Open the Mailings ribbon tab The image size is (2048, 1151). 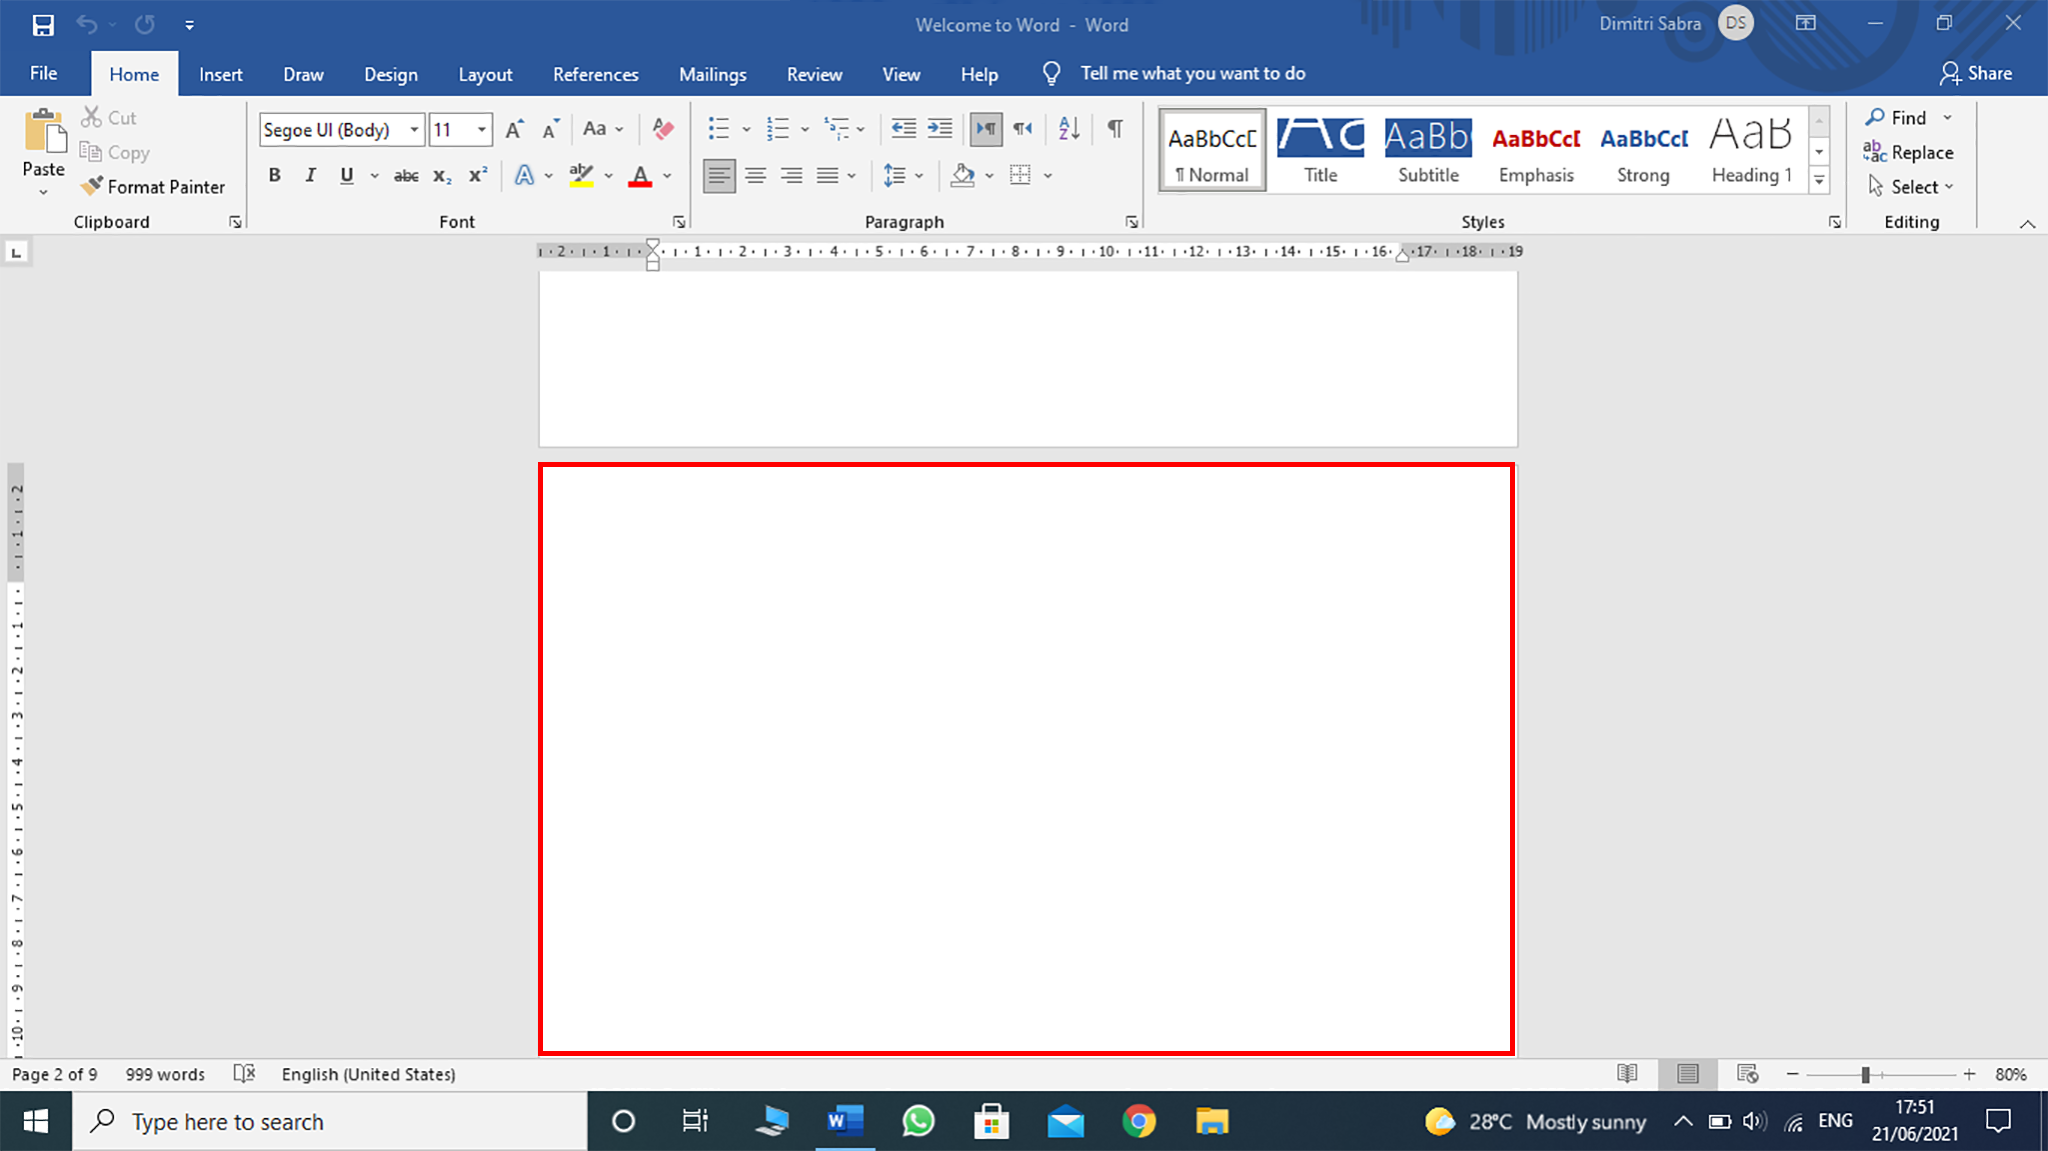[x=712, y=73]
